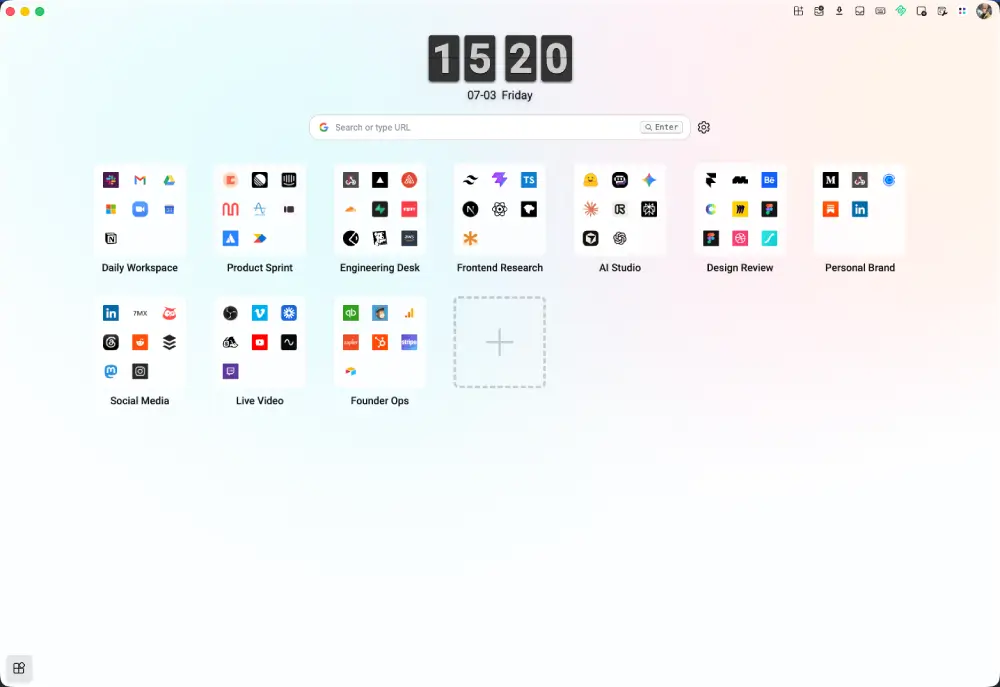Open the Vimeo shortcut icon
1000x687 pixels.
(260, 313)
